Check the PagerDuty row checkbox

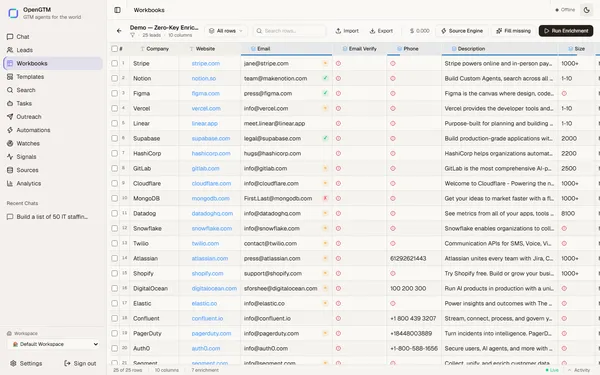click(114, 333)
